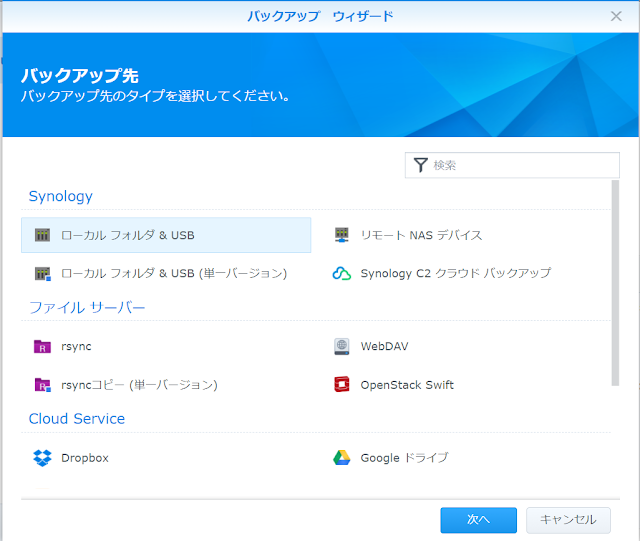Click the vertical scrollbar of destination list
640x541 pixels.
(615, 283)
